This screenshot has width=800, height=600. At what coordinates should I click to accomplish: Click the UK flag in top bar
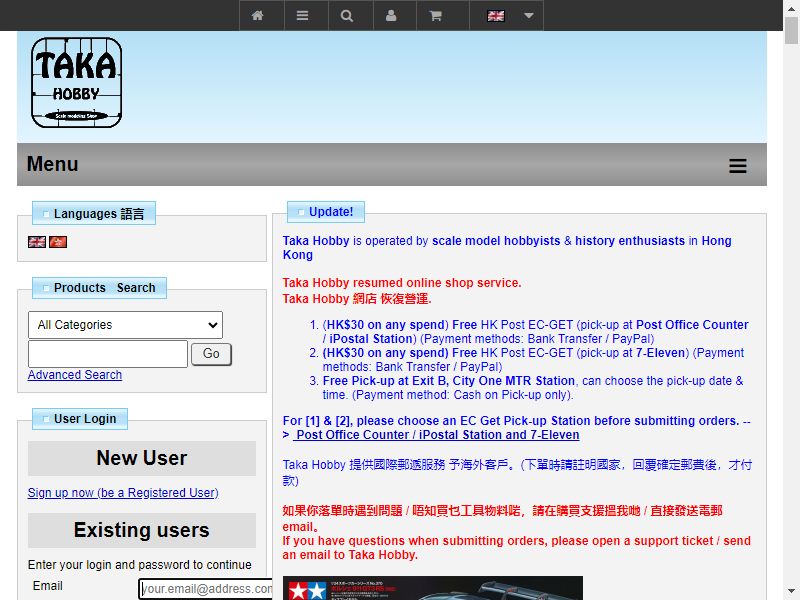tap(495, 16)
